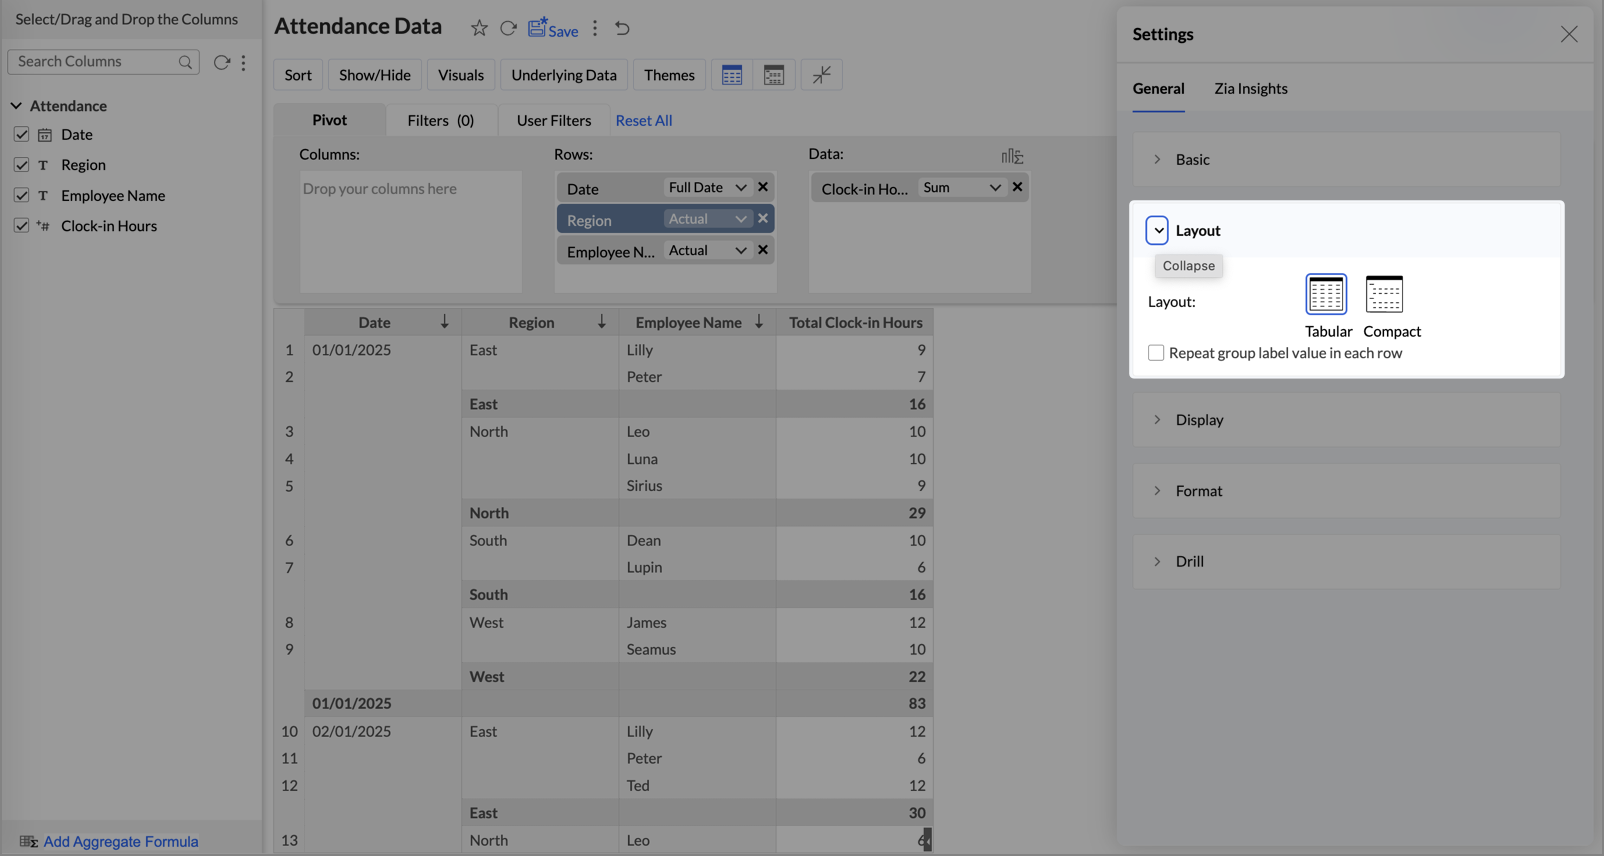
Task: Search icon in Search Columns box
Action: (185, 62)
